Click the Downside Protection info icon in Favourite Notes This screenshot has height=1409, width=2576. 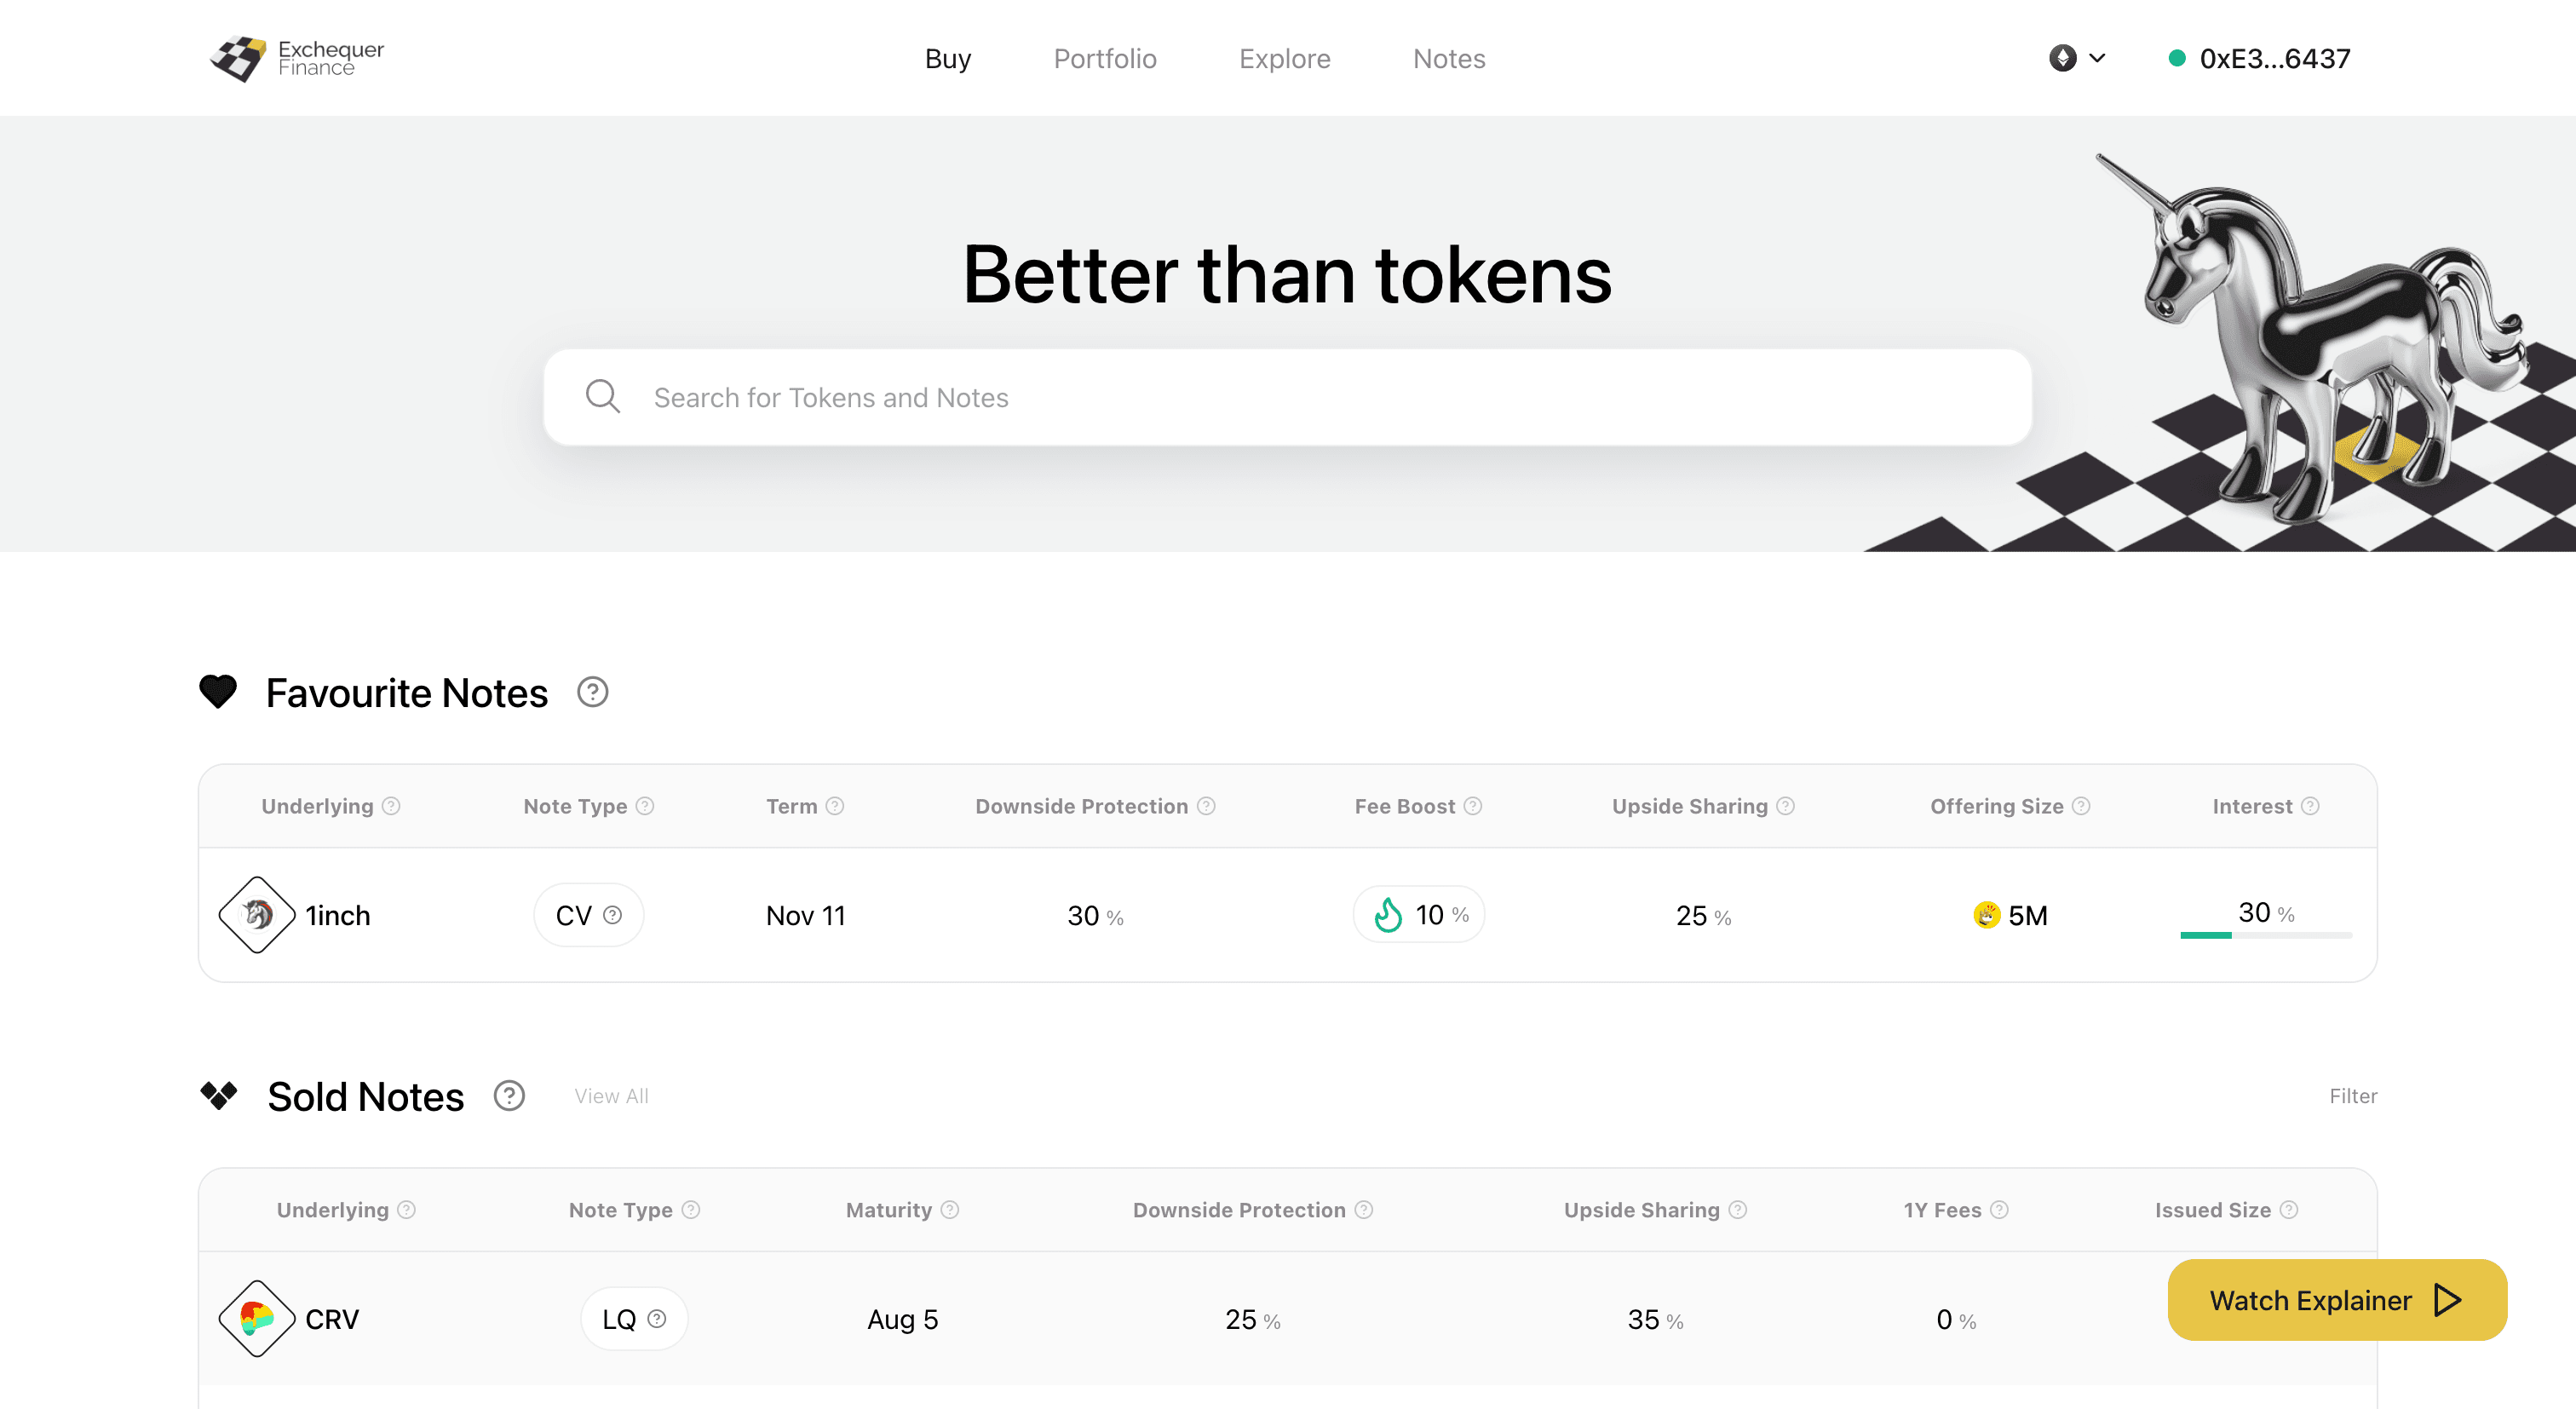tap(1206, 806)
